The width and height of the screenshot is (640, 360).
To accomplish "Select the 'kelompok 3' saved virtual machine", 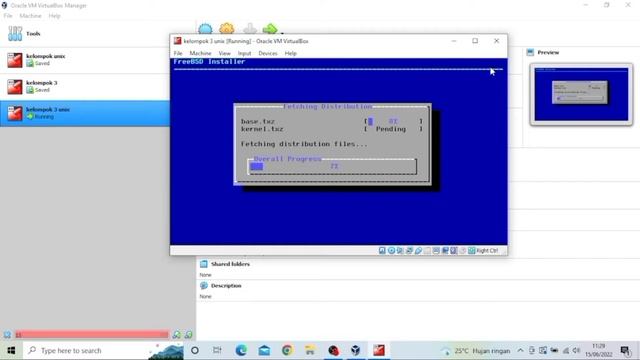I will [x=84, y=87].
